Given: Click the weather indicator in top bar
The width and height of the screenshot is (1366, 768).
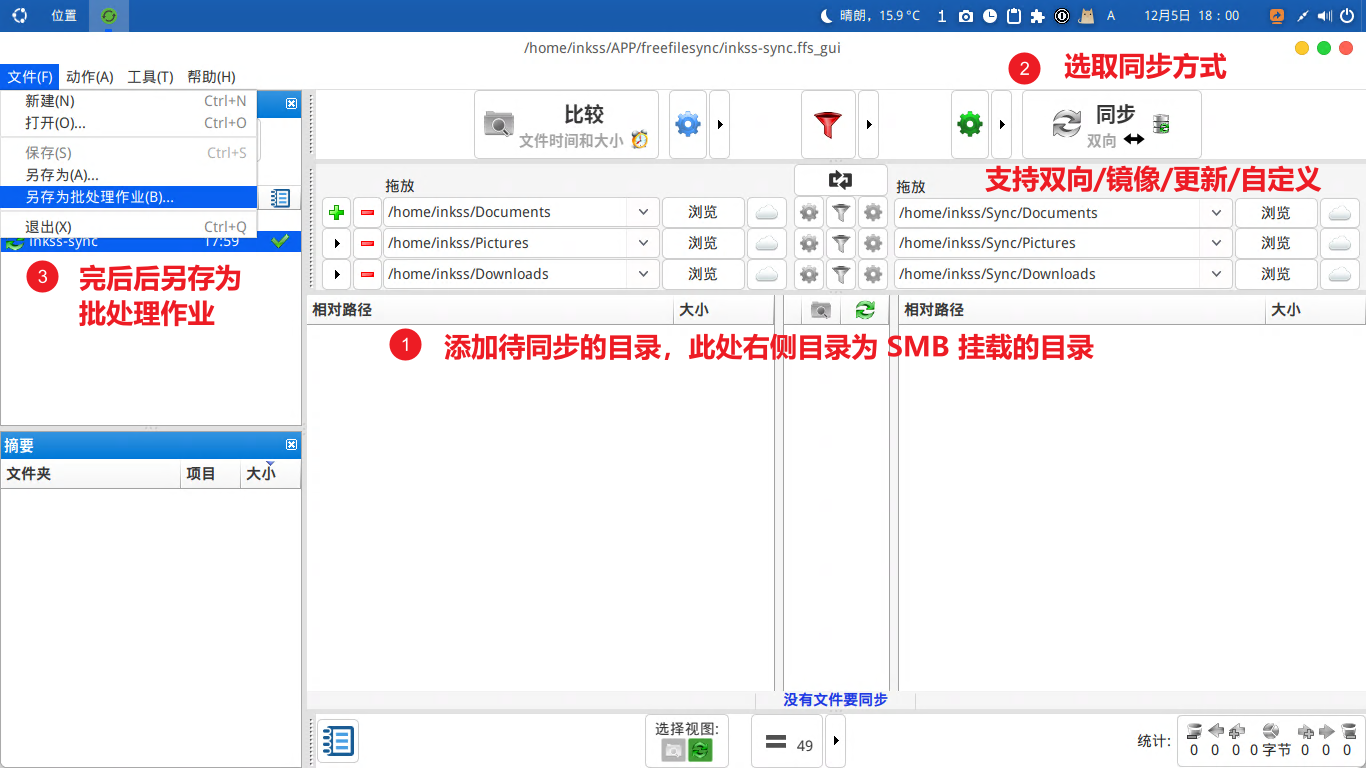Looking at the screenshot, I should point(870,15).
